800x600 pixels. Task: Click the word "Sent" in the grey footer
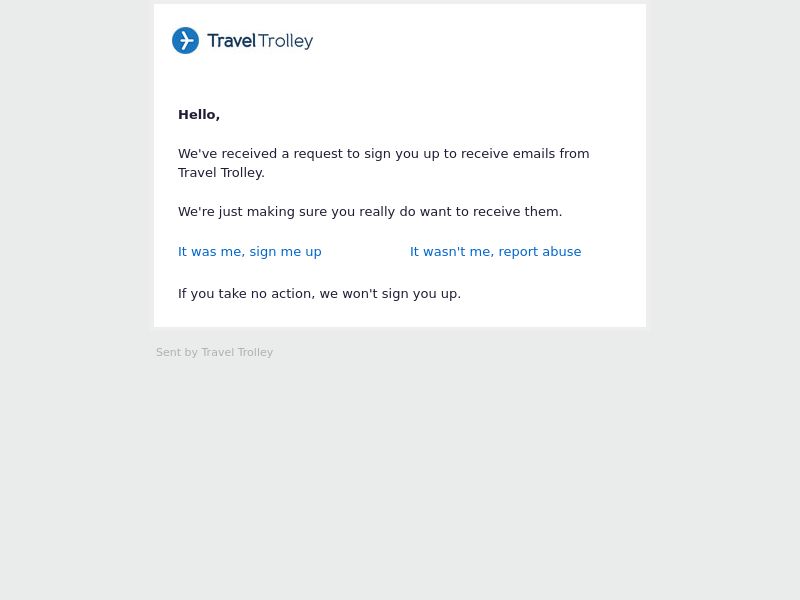(x=165, y=352)
